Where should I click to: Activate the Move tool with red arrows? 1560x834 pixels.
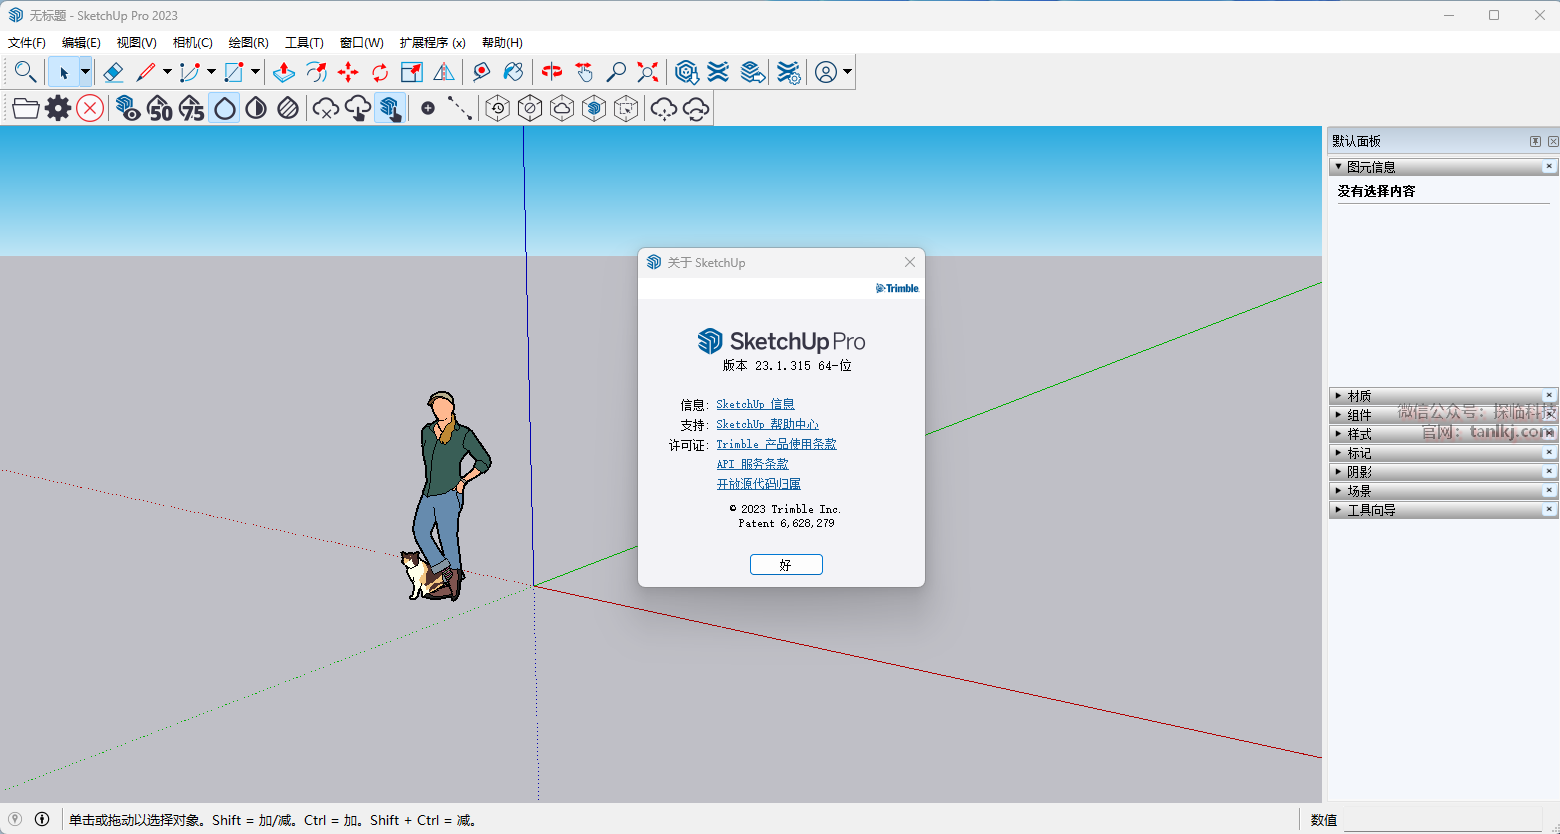point(348,72)
